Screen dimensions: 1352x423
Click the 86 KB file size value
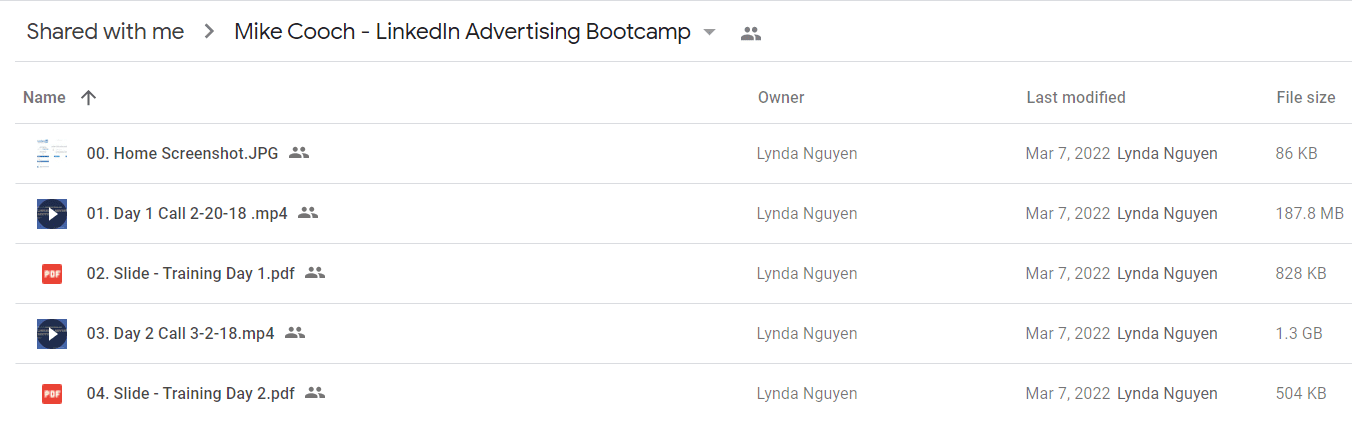point(1297,153)
